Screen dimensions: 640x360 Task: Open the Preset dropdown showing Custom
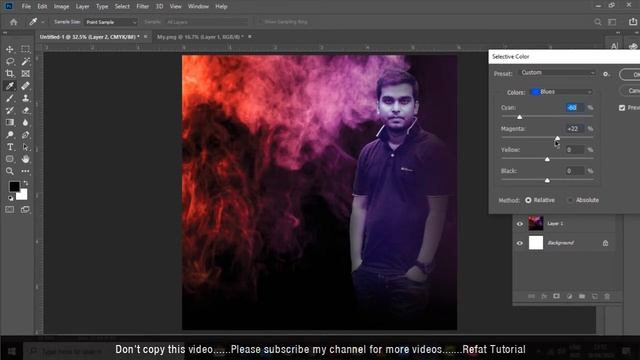pyautogui.click(x=558, y=73)
